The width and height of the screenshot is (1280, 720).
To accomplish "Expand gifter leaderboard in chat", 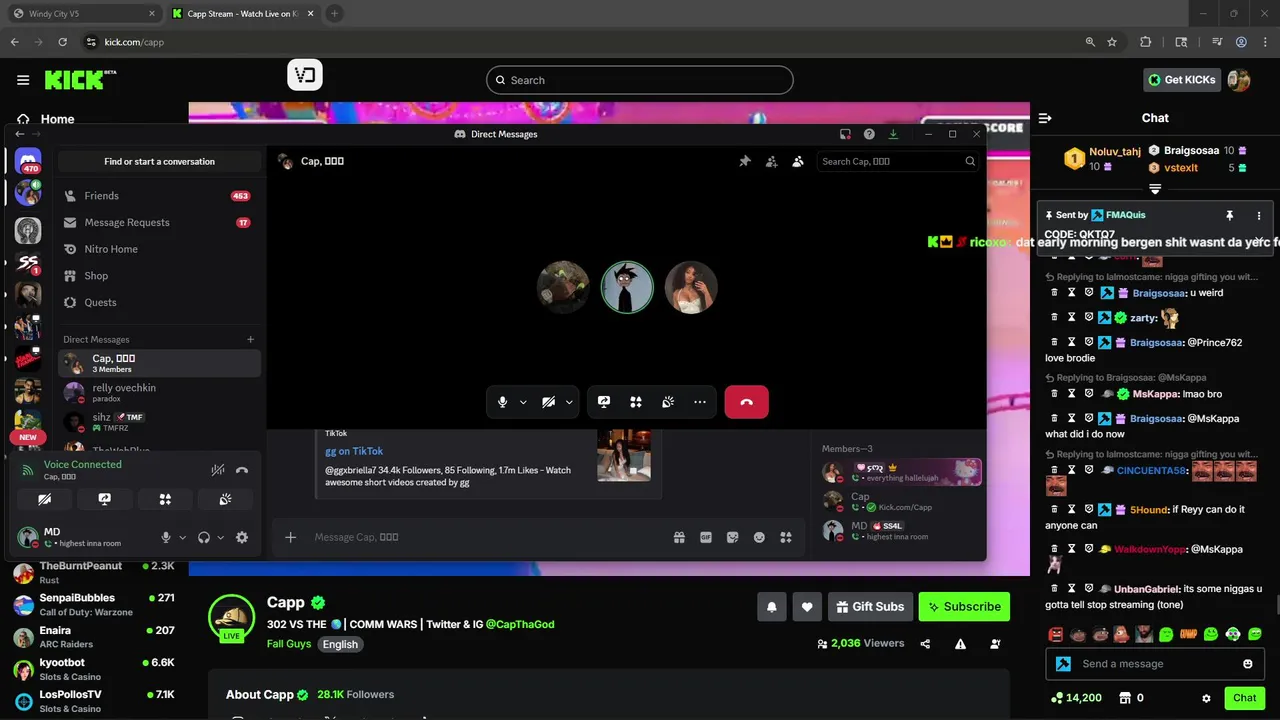I will (1155, 189).
